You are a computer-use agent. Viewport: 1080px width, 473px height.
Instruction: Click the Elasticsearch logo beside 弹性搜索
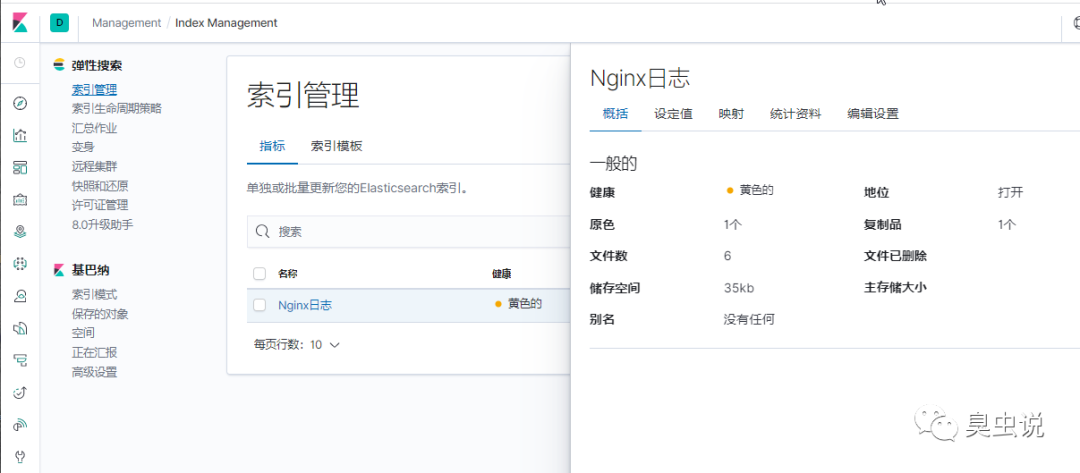tap(59, 65)
